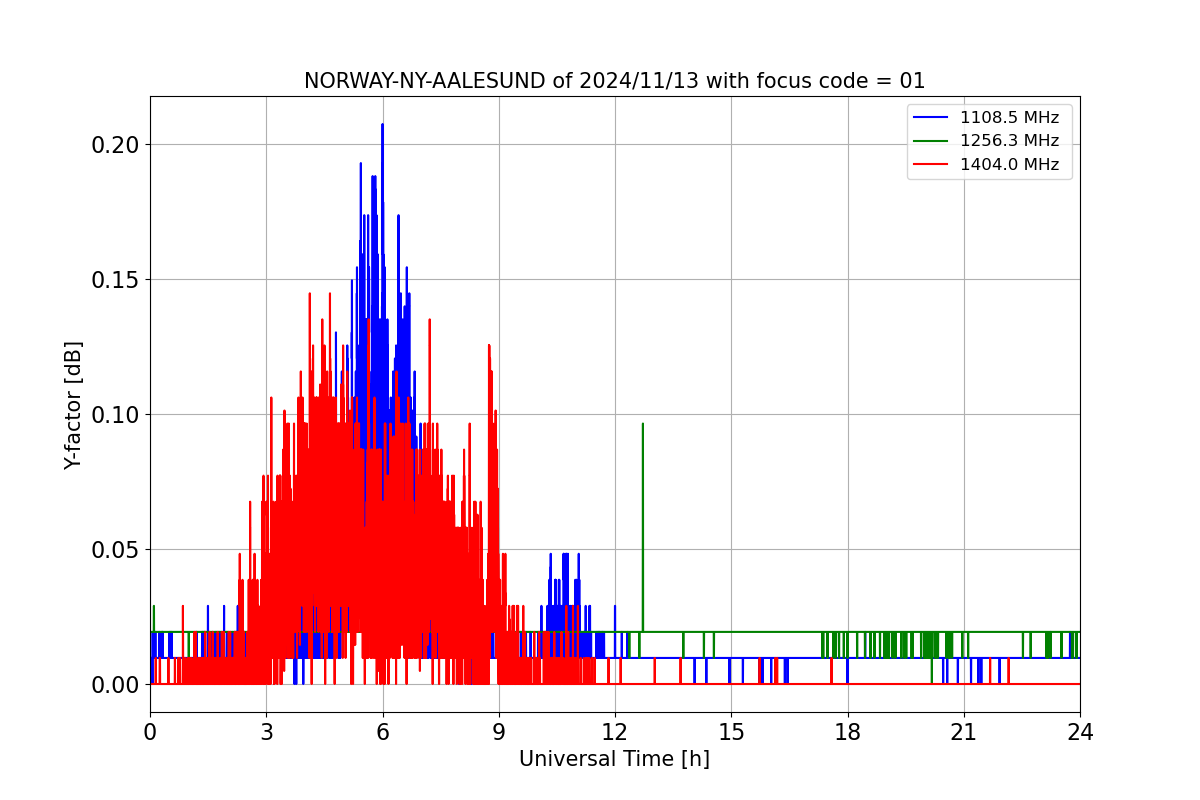Click the x-axis tick label 24
This screenshot has height=800, width=1200.
pyautogui.click(x=1080, y=731)
